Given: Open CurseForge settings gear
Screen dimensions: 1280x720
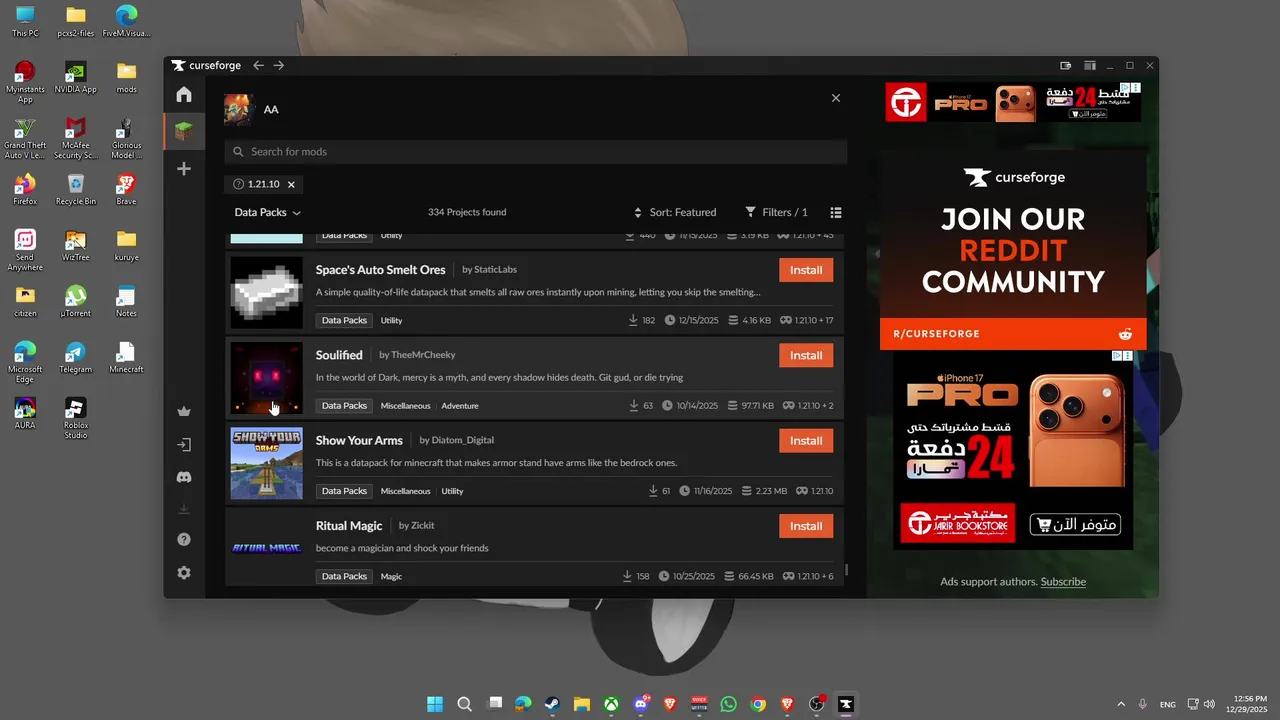Looking at the screenshot, I should click(x=184, y=573).
